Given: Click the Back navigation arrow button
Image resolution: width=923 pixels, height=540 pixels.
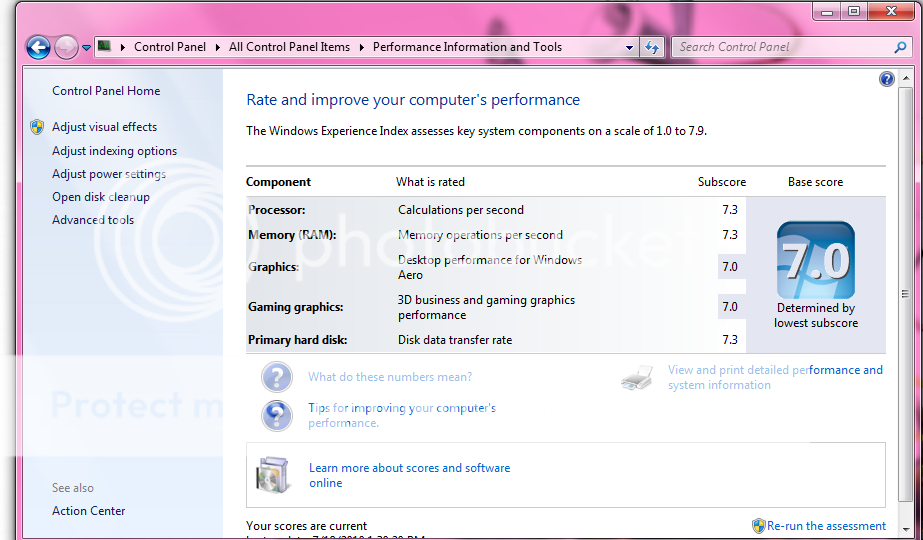Looking at the screenshot, I should (x=38, y=47).
